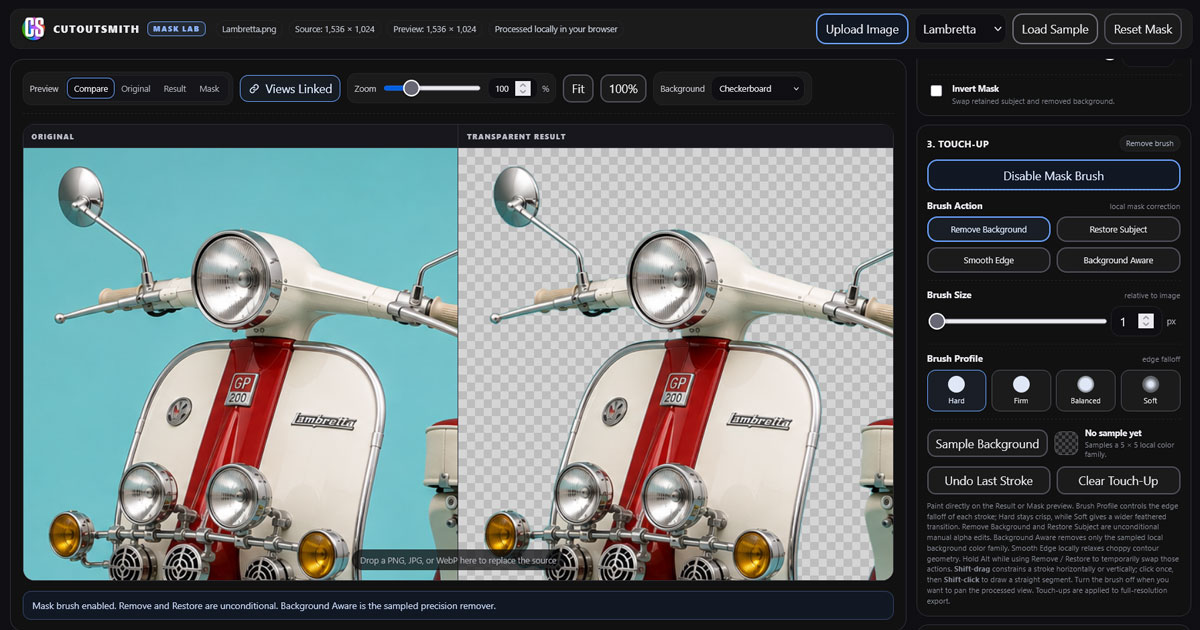Click the ORIGINAL pane header label
The image size is (1200, 630).
(53, 136)
